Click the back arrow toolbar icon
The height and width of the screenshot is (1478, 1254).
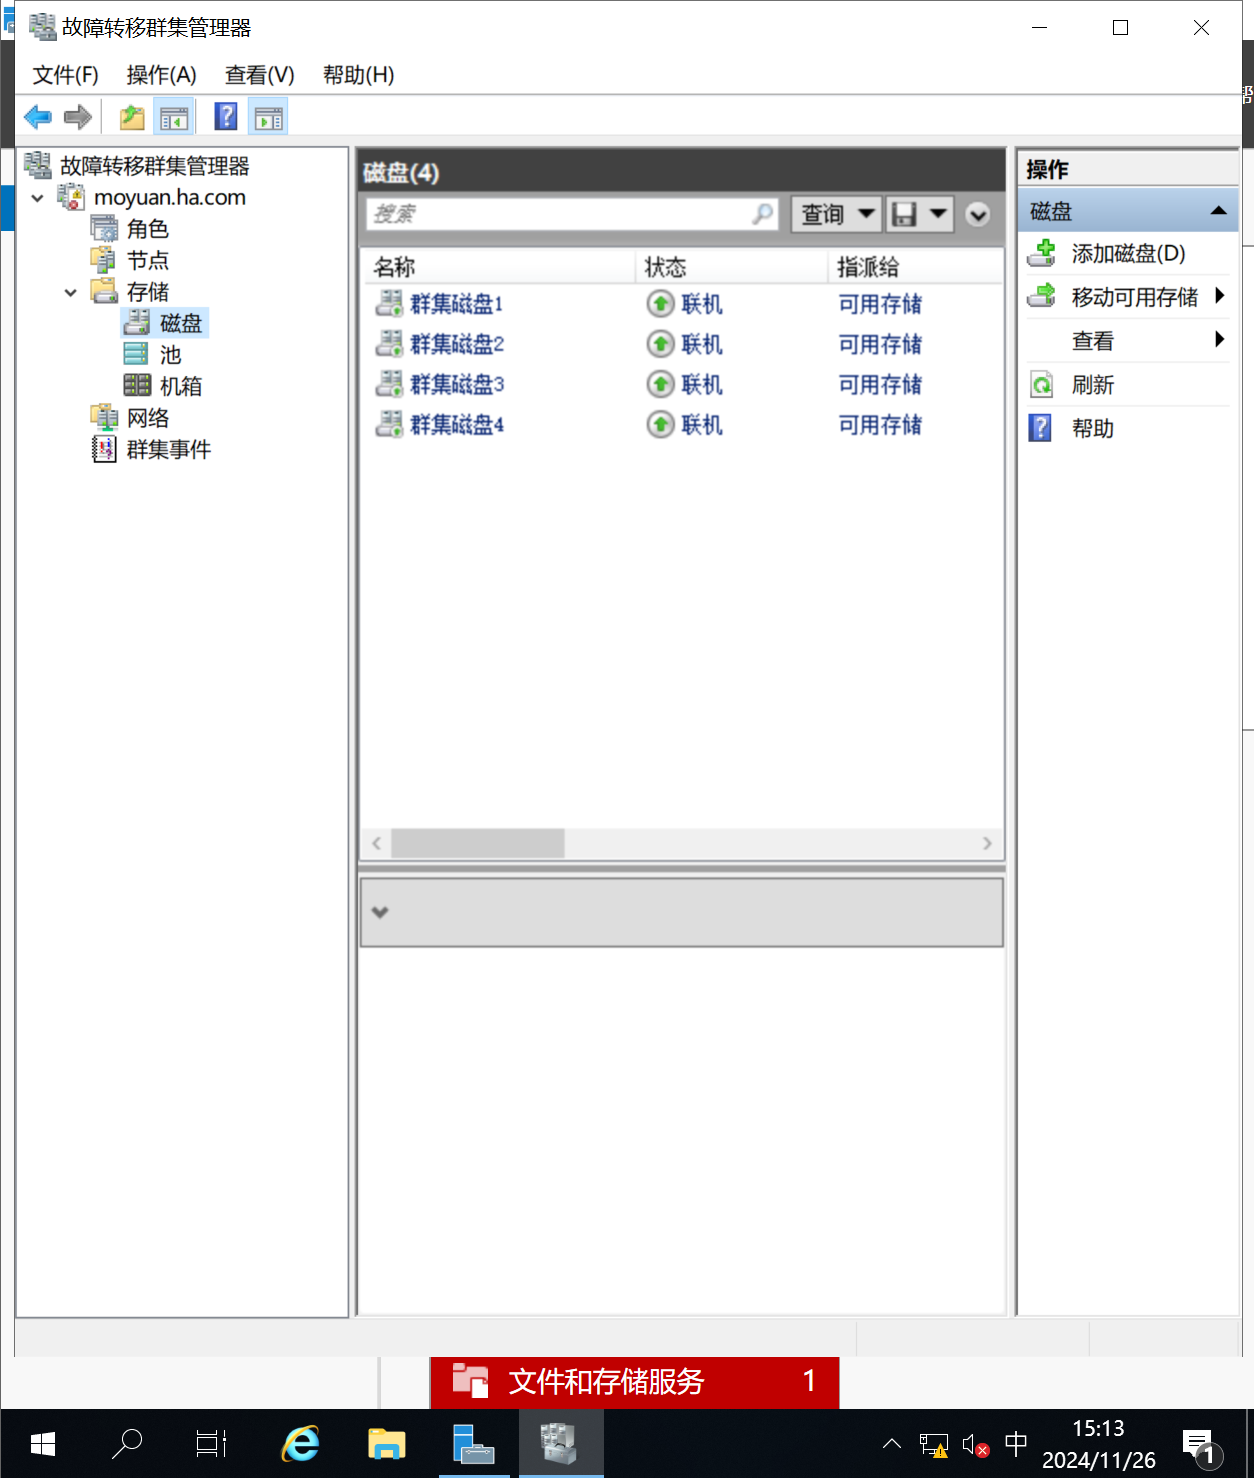(38, 118)
